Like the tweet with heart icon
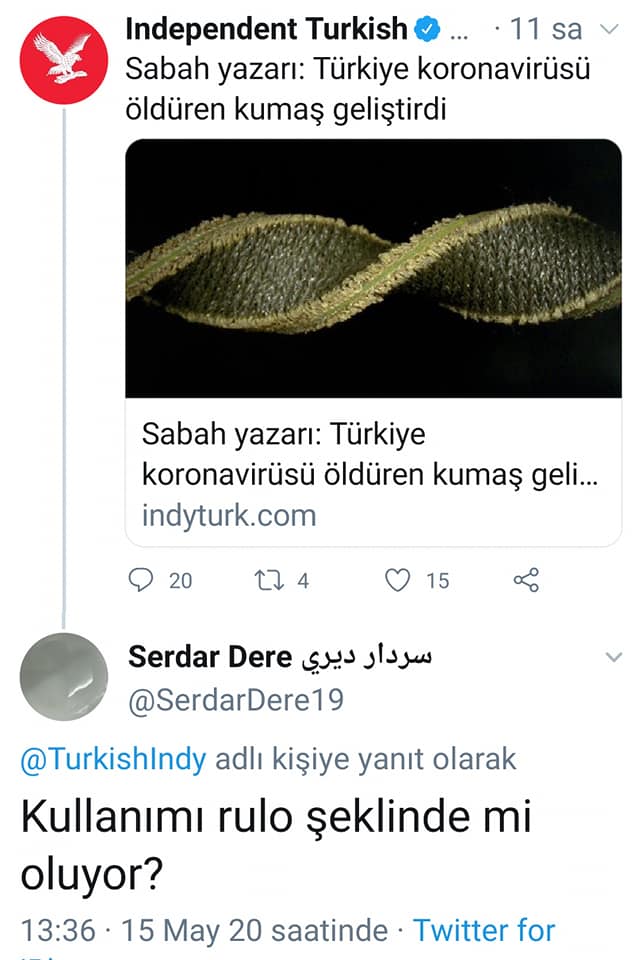 pyautogui.click(x=397, y=580)
